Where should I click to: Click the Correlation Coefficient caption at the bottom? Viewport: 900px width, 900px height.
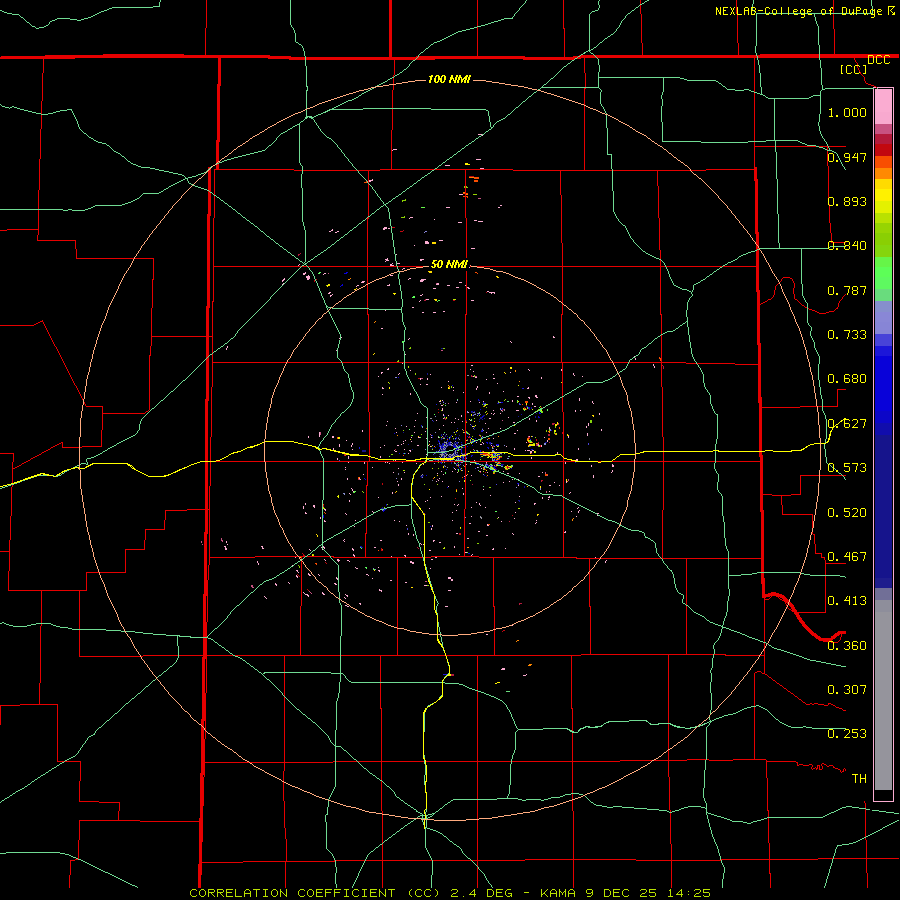(450, 893)
